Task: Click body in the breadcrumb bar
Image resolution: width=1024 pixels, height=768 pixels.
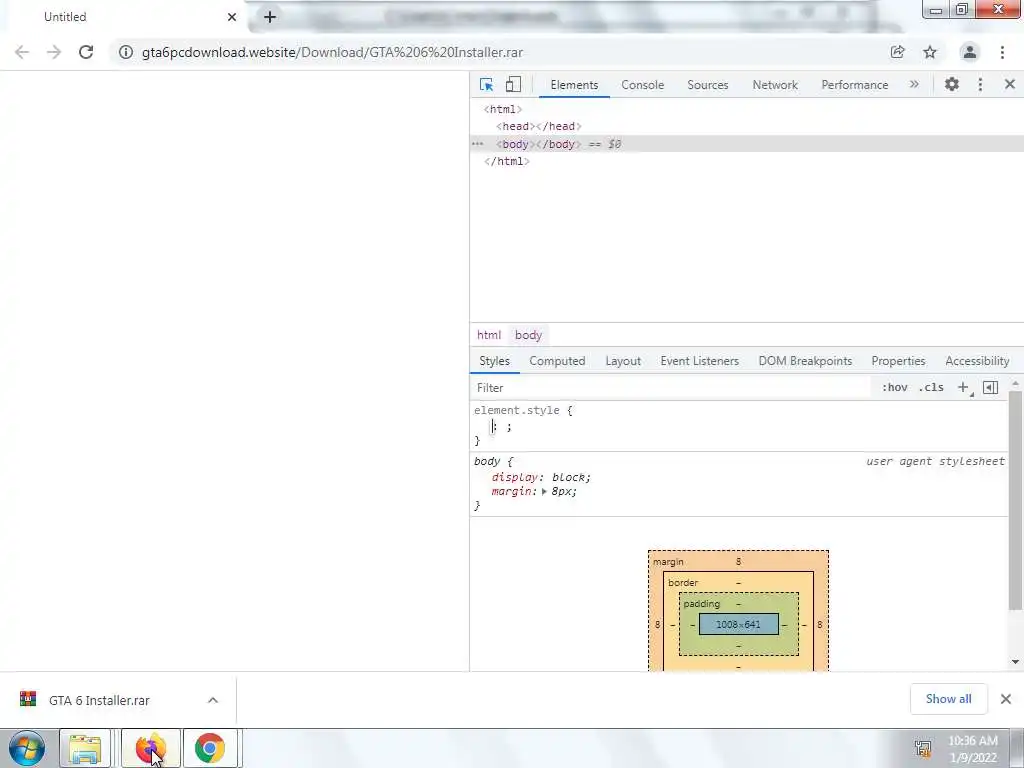Action: (528, 335)
